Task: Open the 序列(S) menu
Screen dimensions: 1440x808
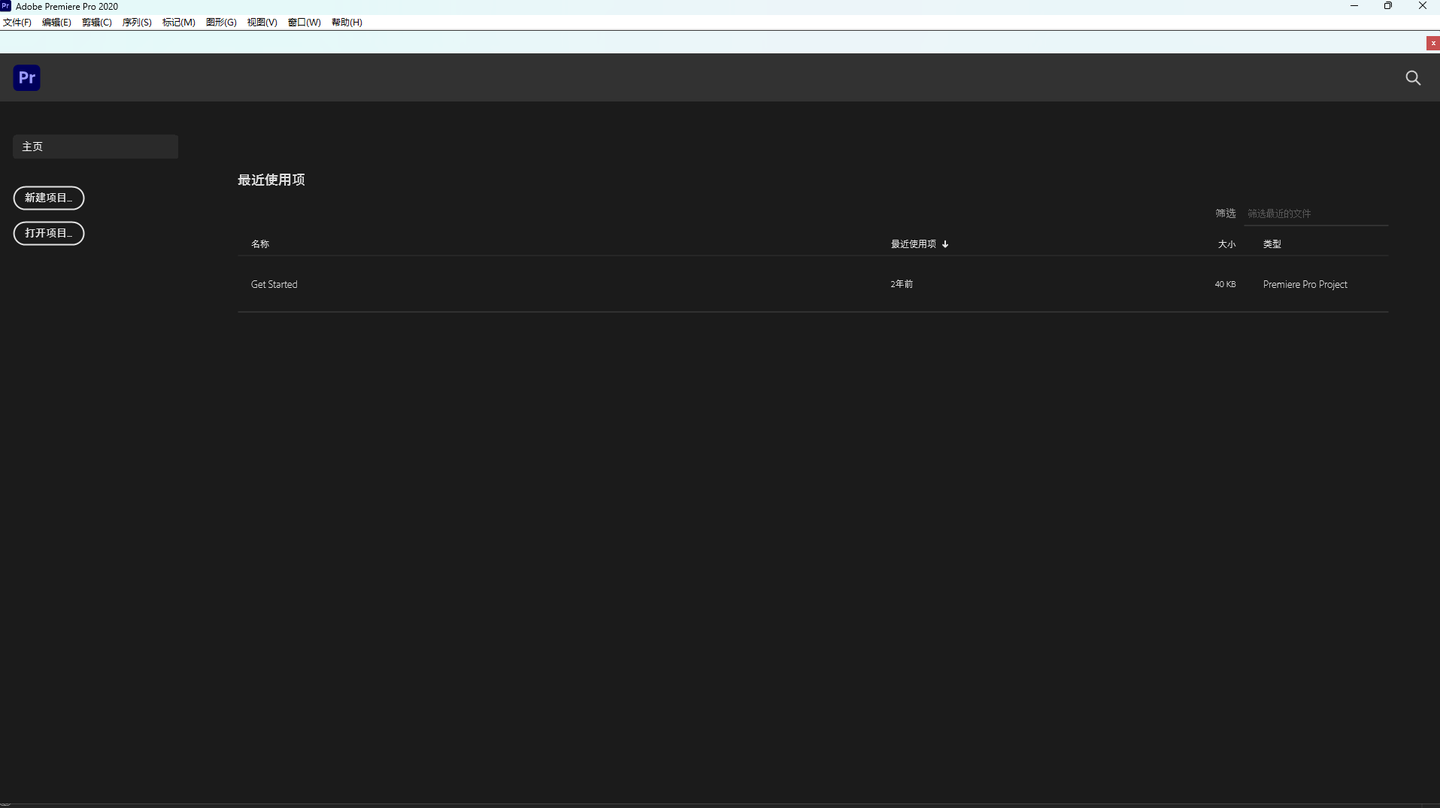Action: tap(137, 22)
